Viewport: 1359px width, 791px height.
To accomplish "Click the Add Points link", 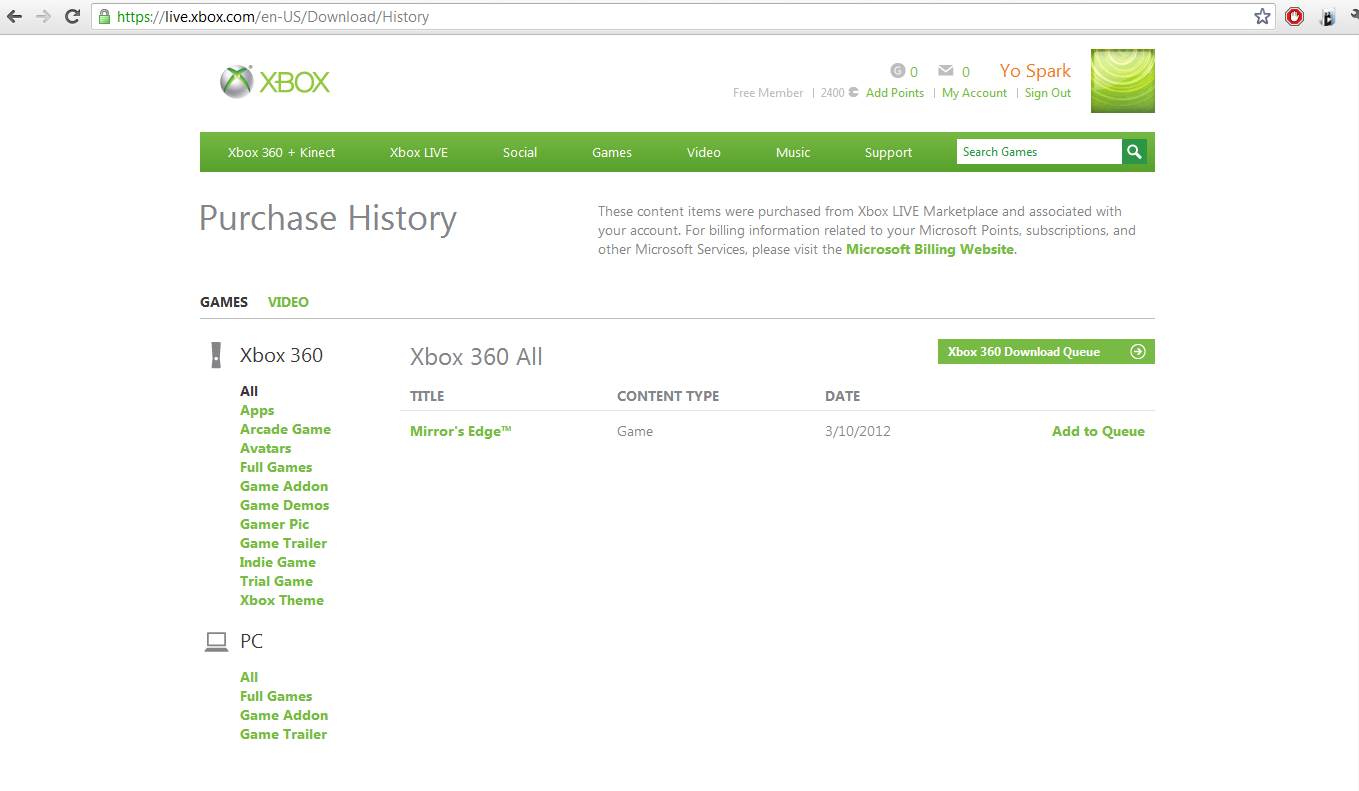I will coord(895,93).
